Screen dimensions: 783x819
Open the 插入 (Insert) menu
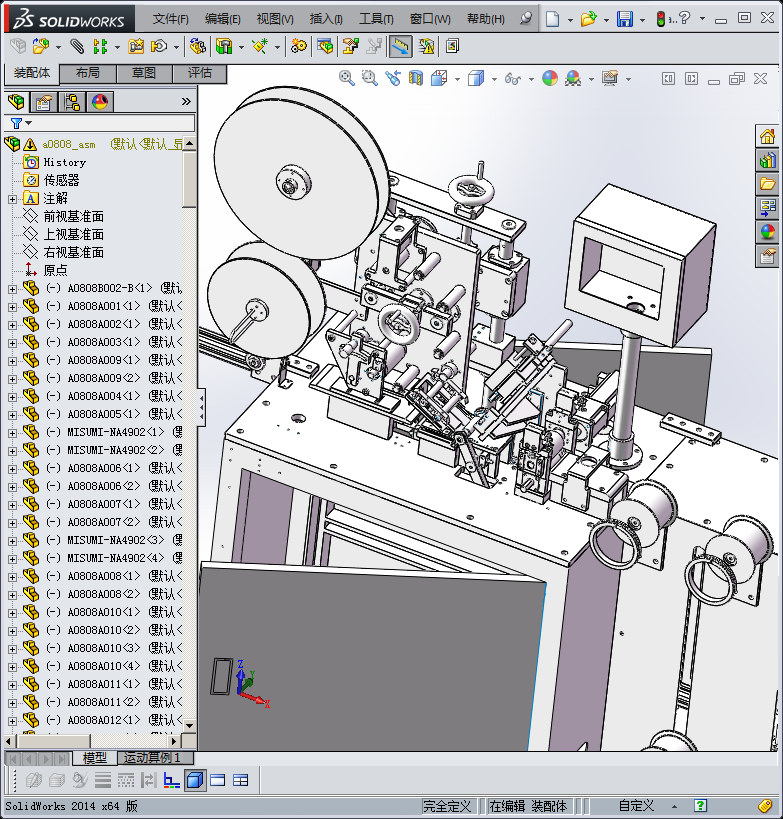tap(326, 19)
